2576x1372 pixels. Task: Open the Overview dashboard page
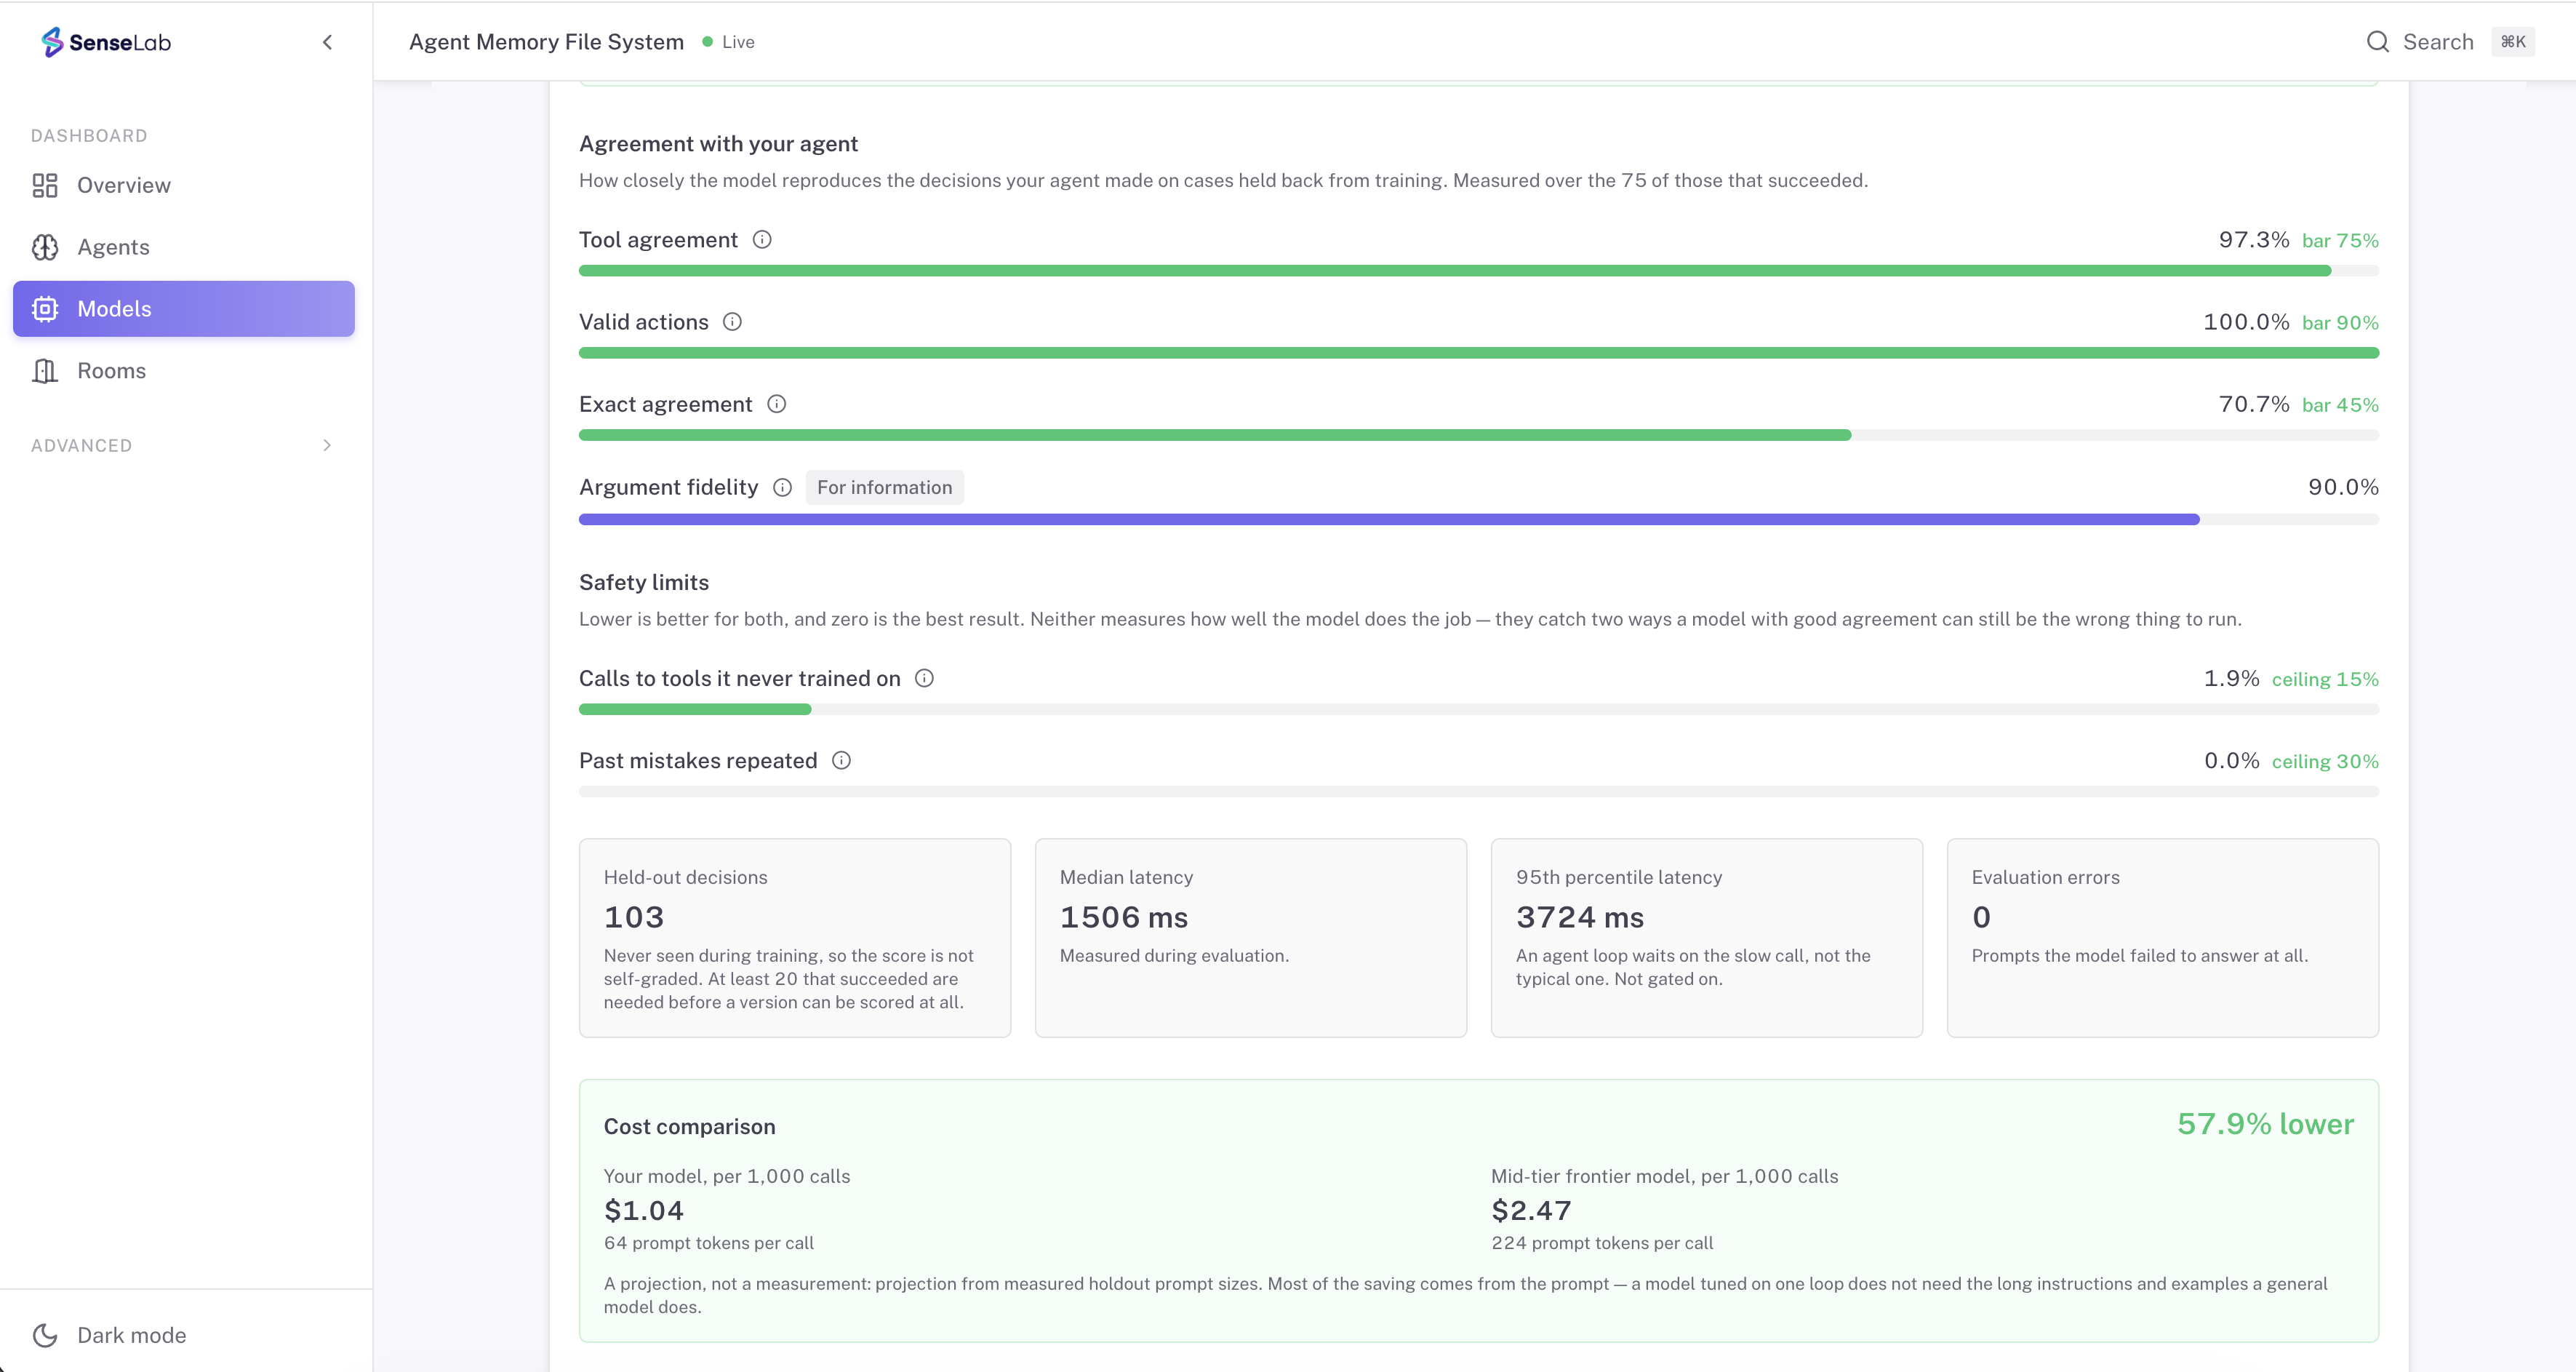click(184, 185)
